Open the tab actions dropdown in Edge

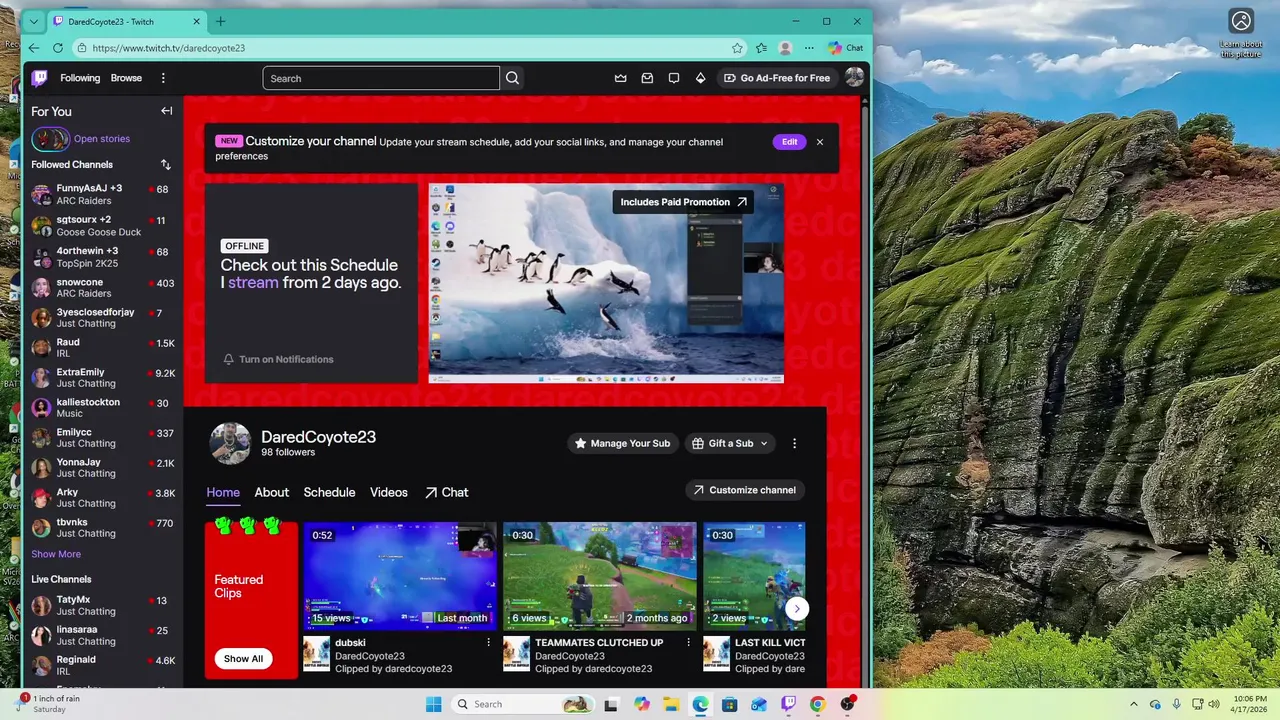pos(34,21)
